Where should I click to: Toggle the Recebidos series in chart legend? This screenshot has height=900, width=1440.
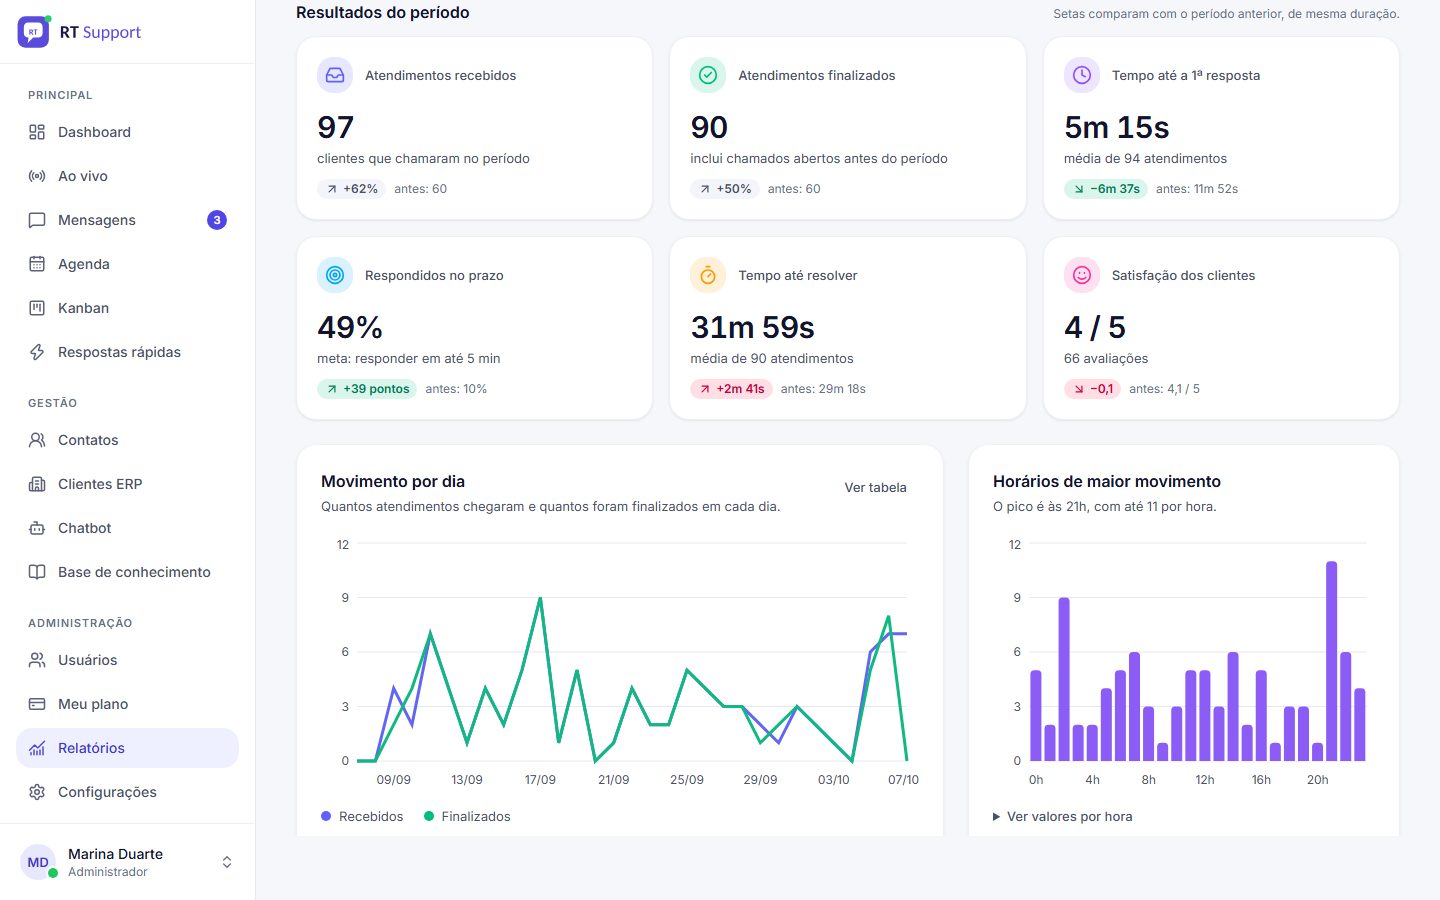click(x=362, y=817)
